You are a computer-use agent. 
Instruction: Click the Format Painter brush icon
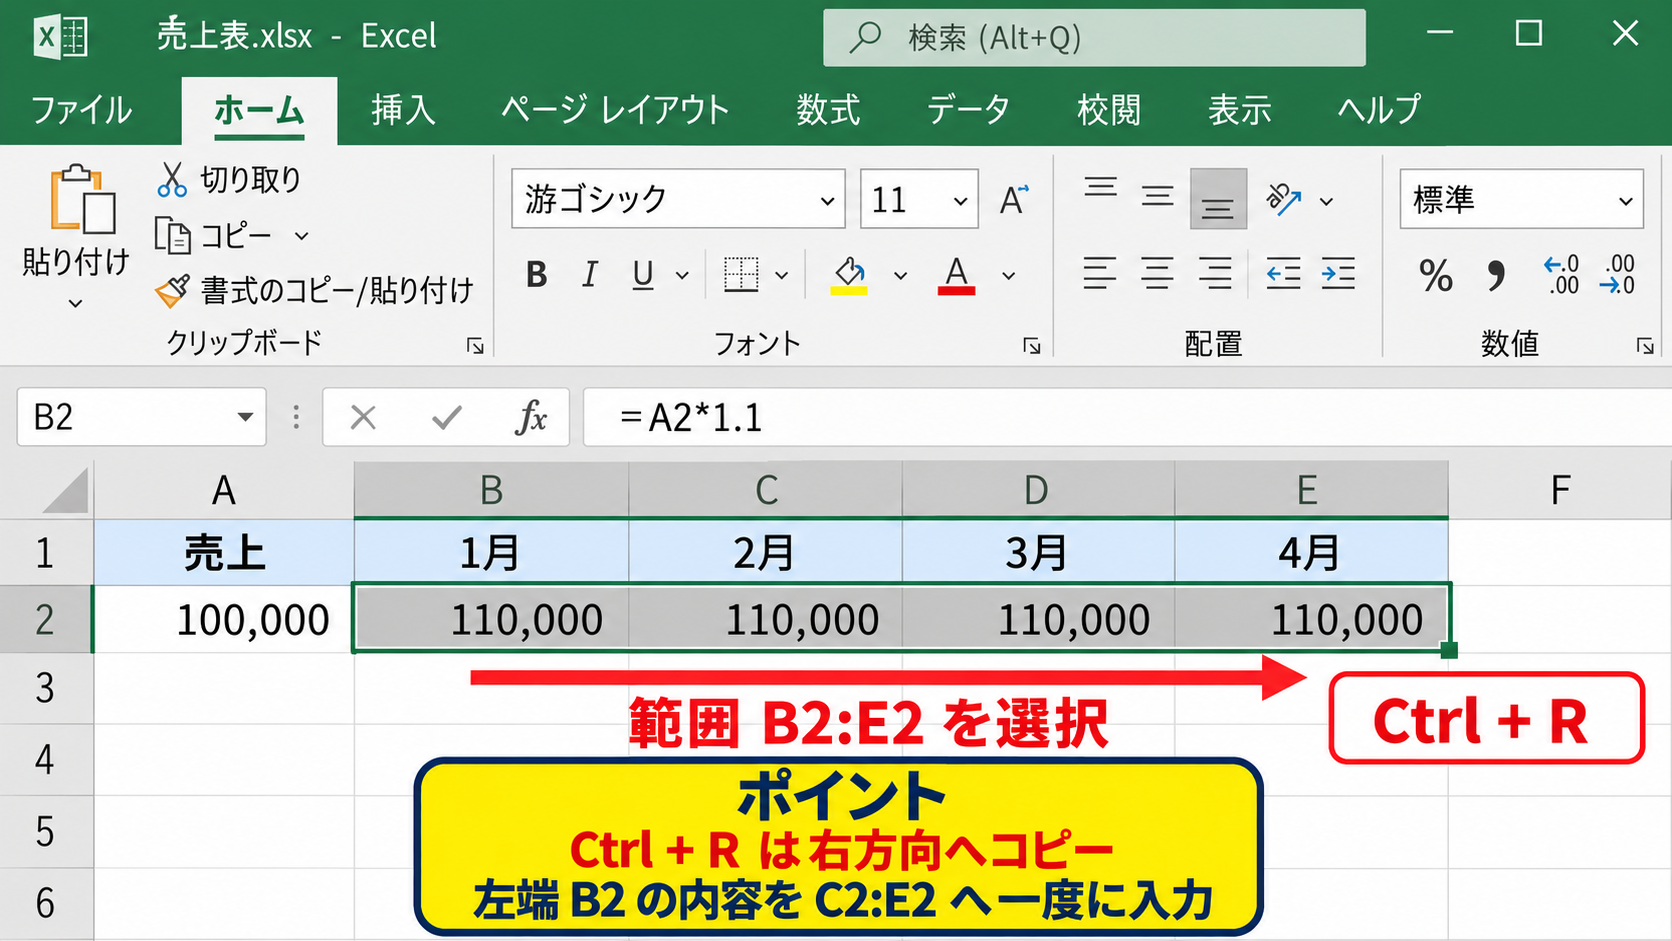pos(172,291)
